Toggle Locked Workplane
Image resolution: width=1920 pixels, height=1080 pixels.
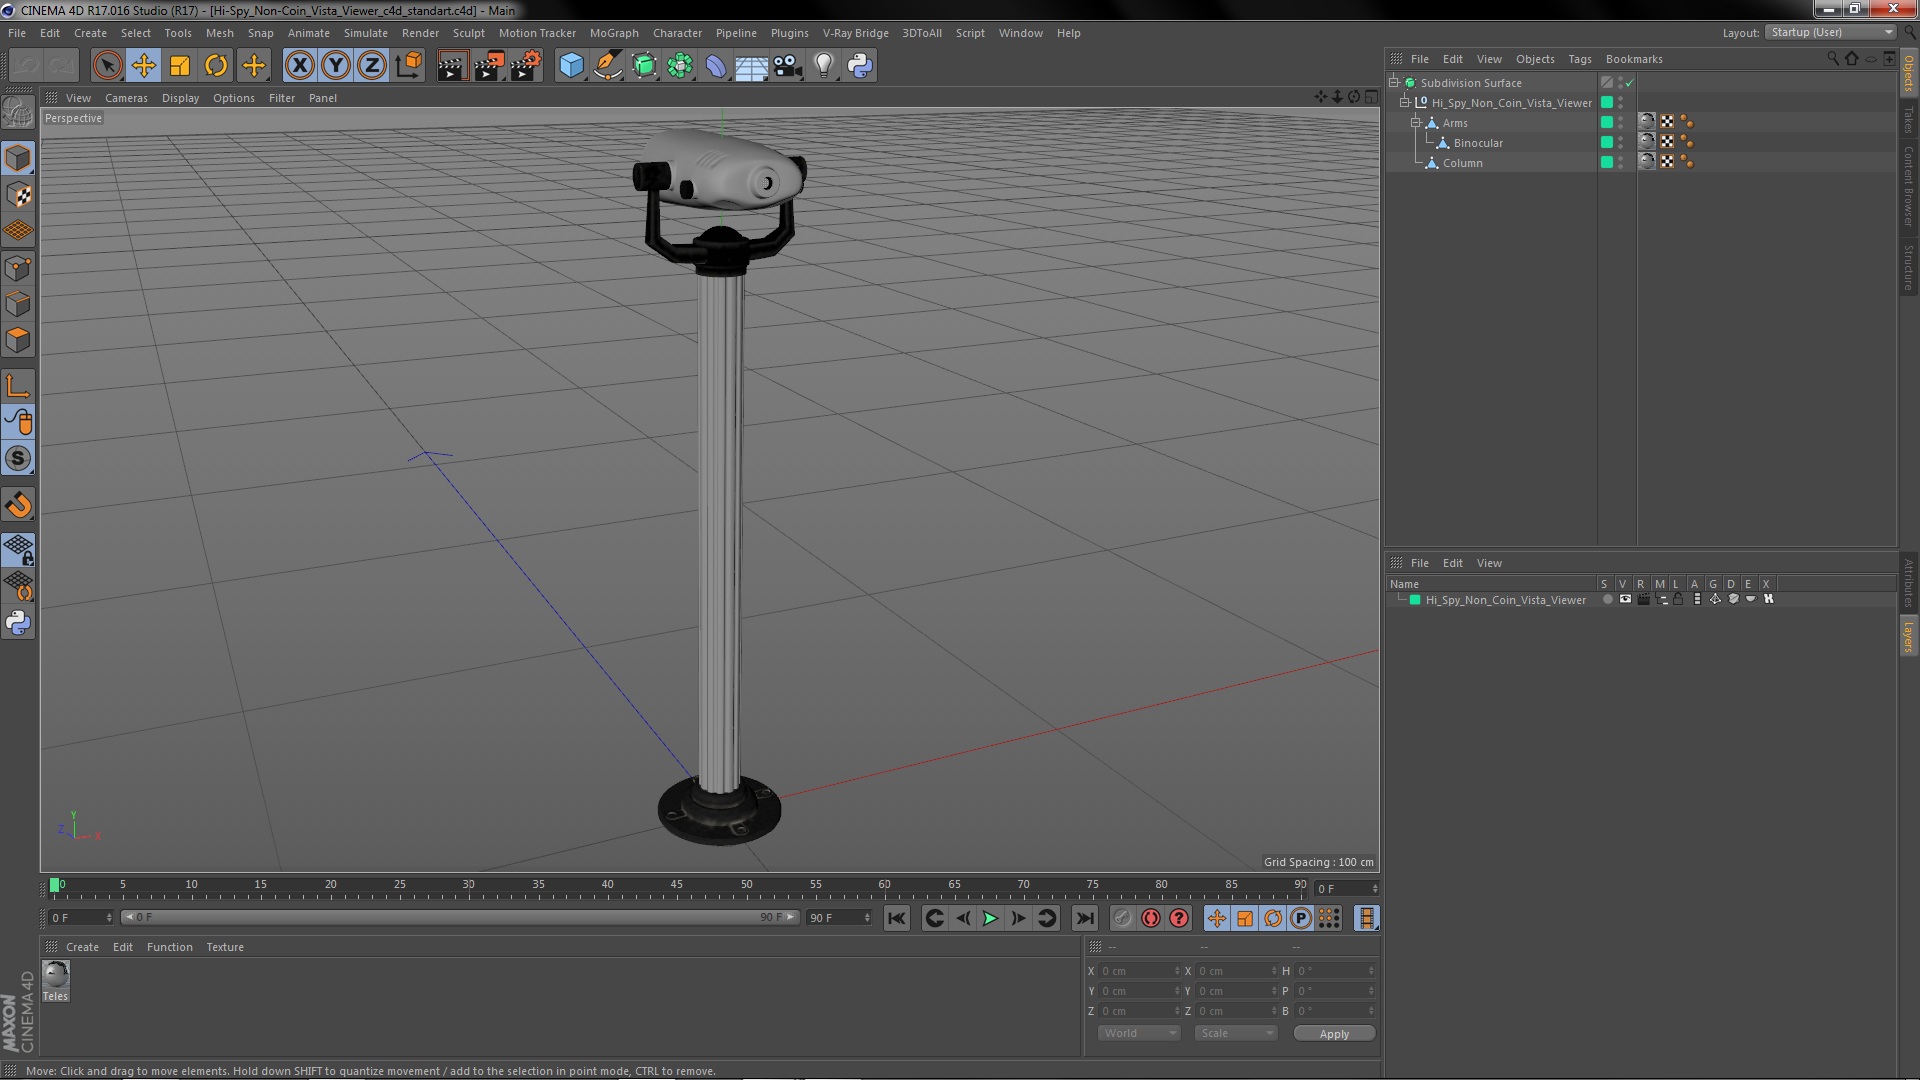18,550
